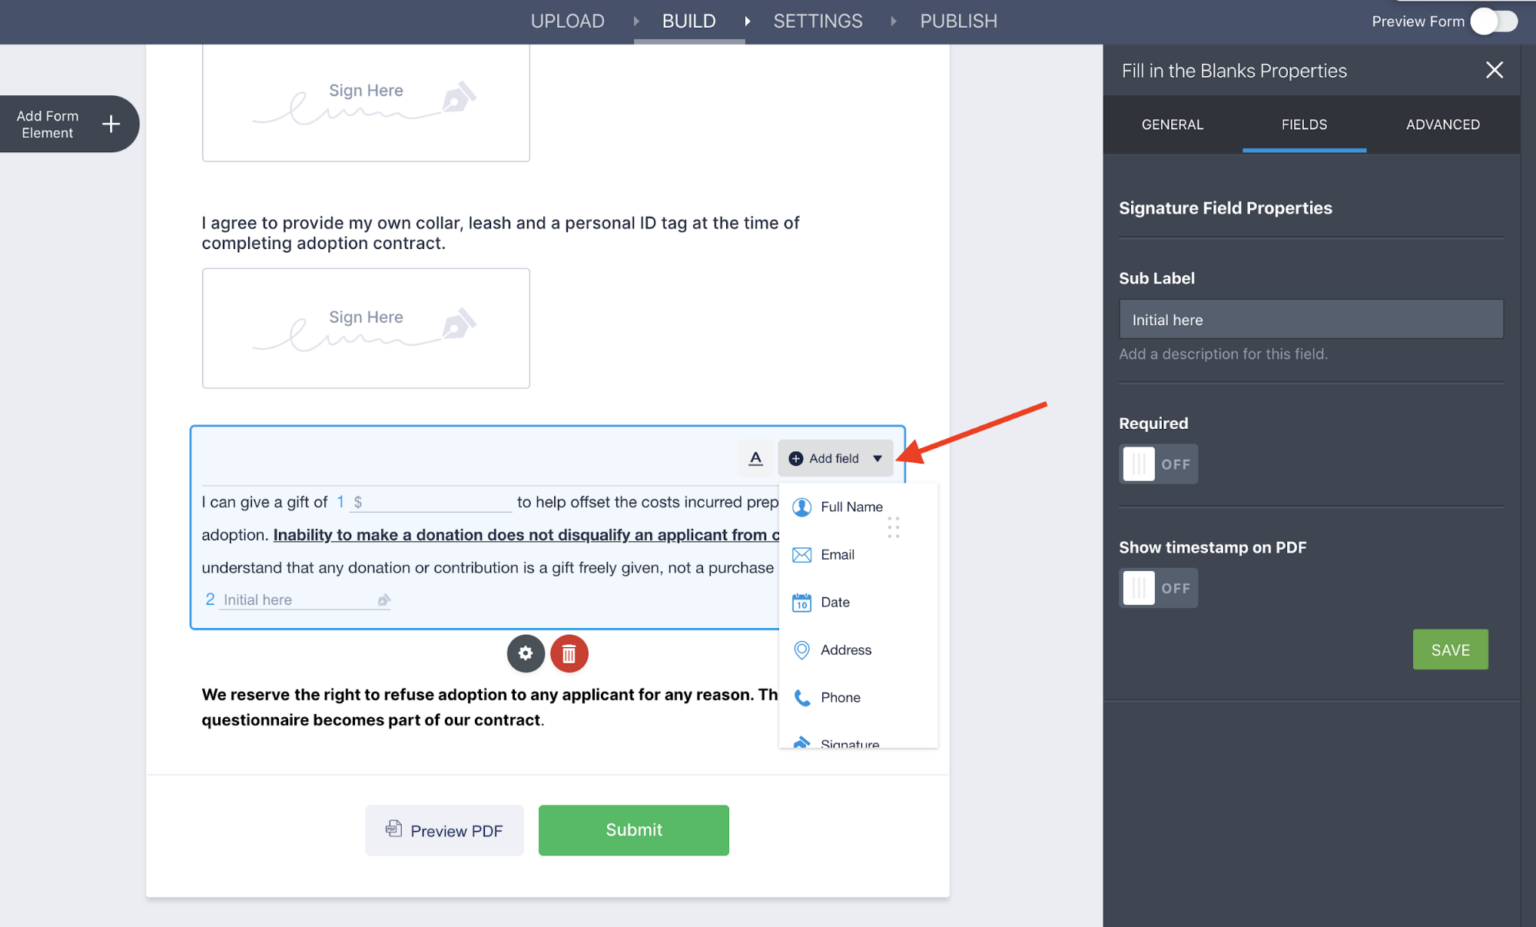Choose the Date field icon

pyautogui.click(x=803, y=602)
